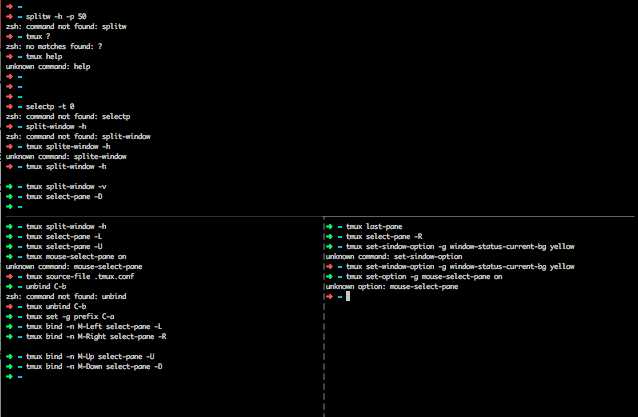Click "unknown option: mouse-select-pane" error line
The image size is (638, 417).
click(392, 286)
